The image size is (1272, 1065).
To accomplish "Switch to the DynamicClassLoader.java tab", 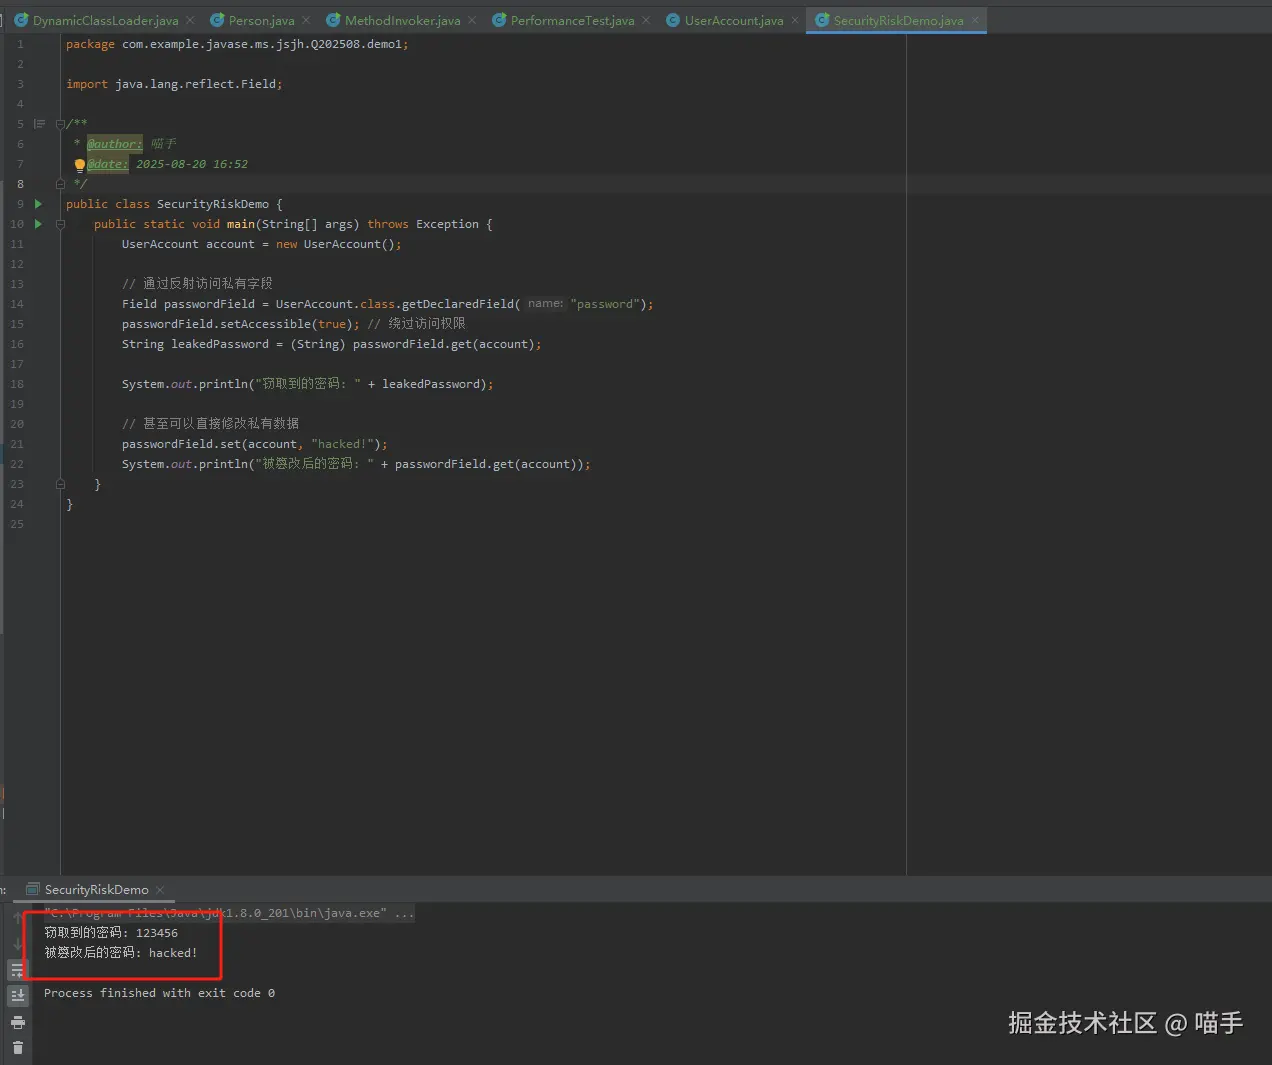I will (105, 20).
